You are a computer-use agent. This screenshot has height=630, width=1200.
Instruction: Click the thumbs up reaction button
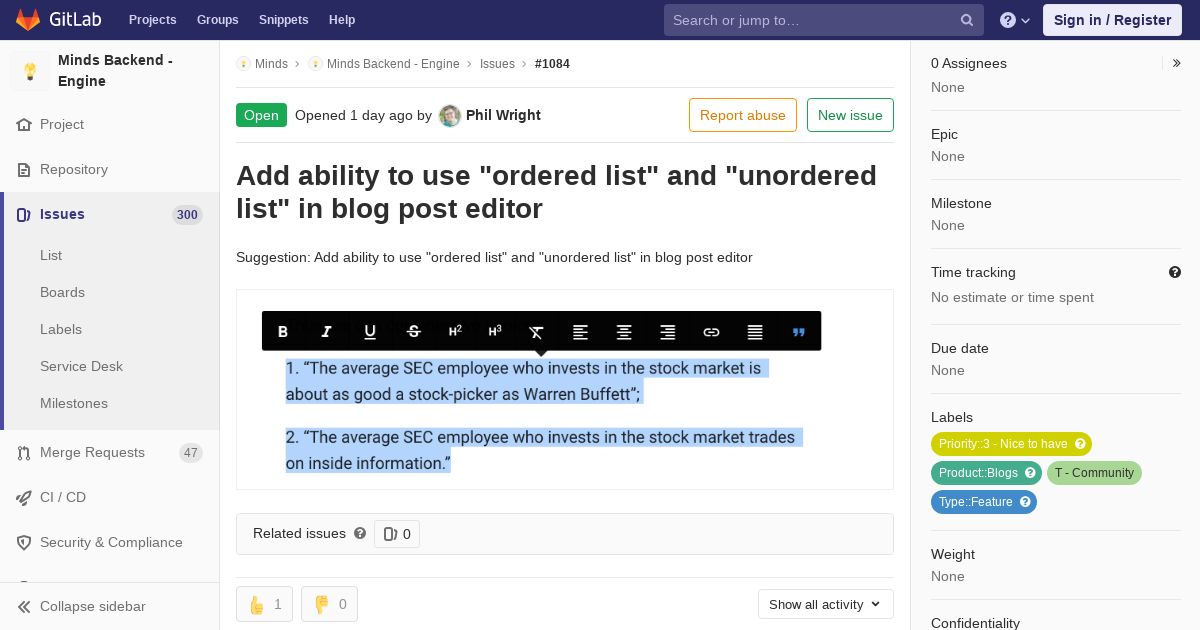[264, 604]
